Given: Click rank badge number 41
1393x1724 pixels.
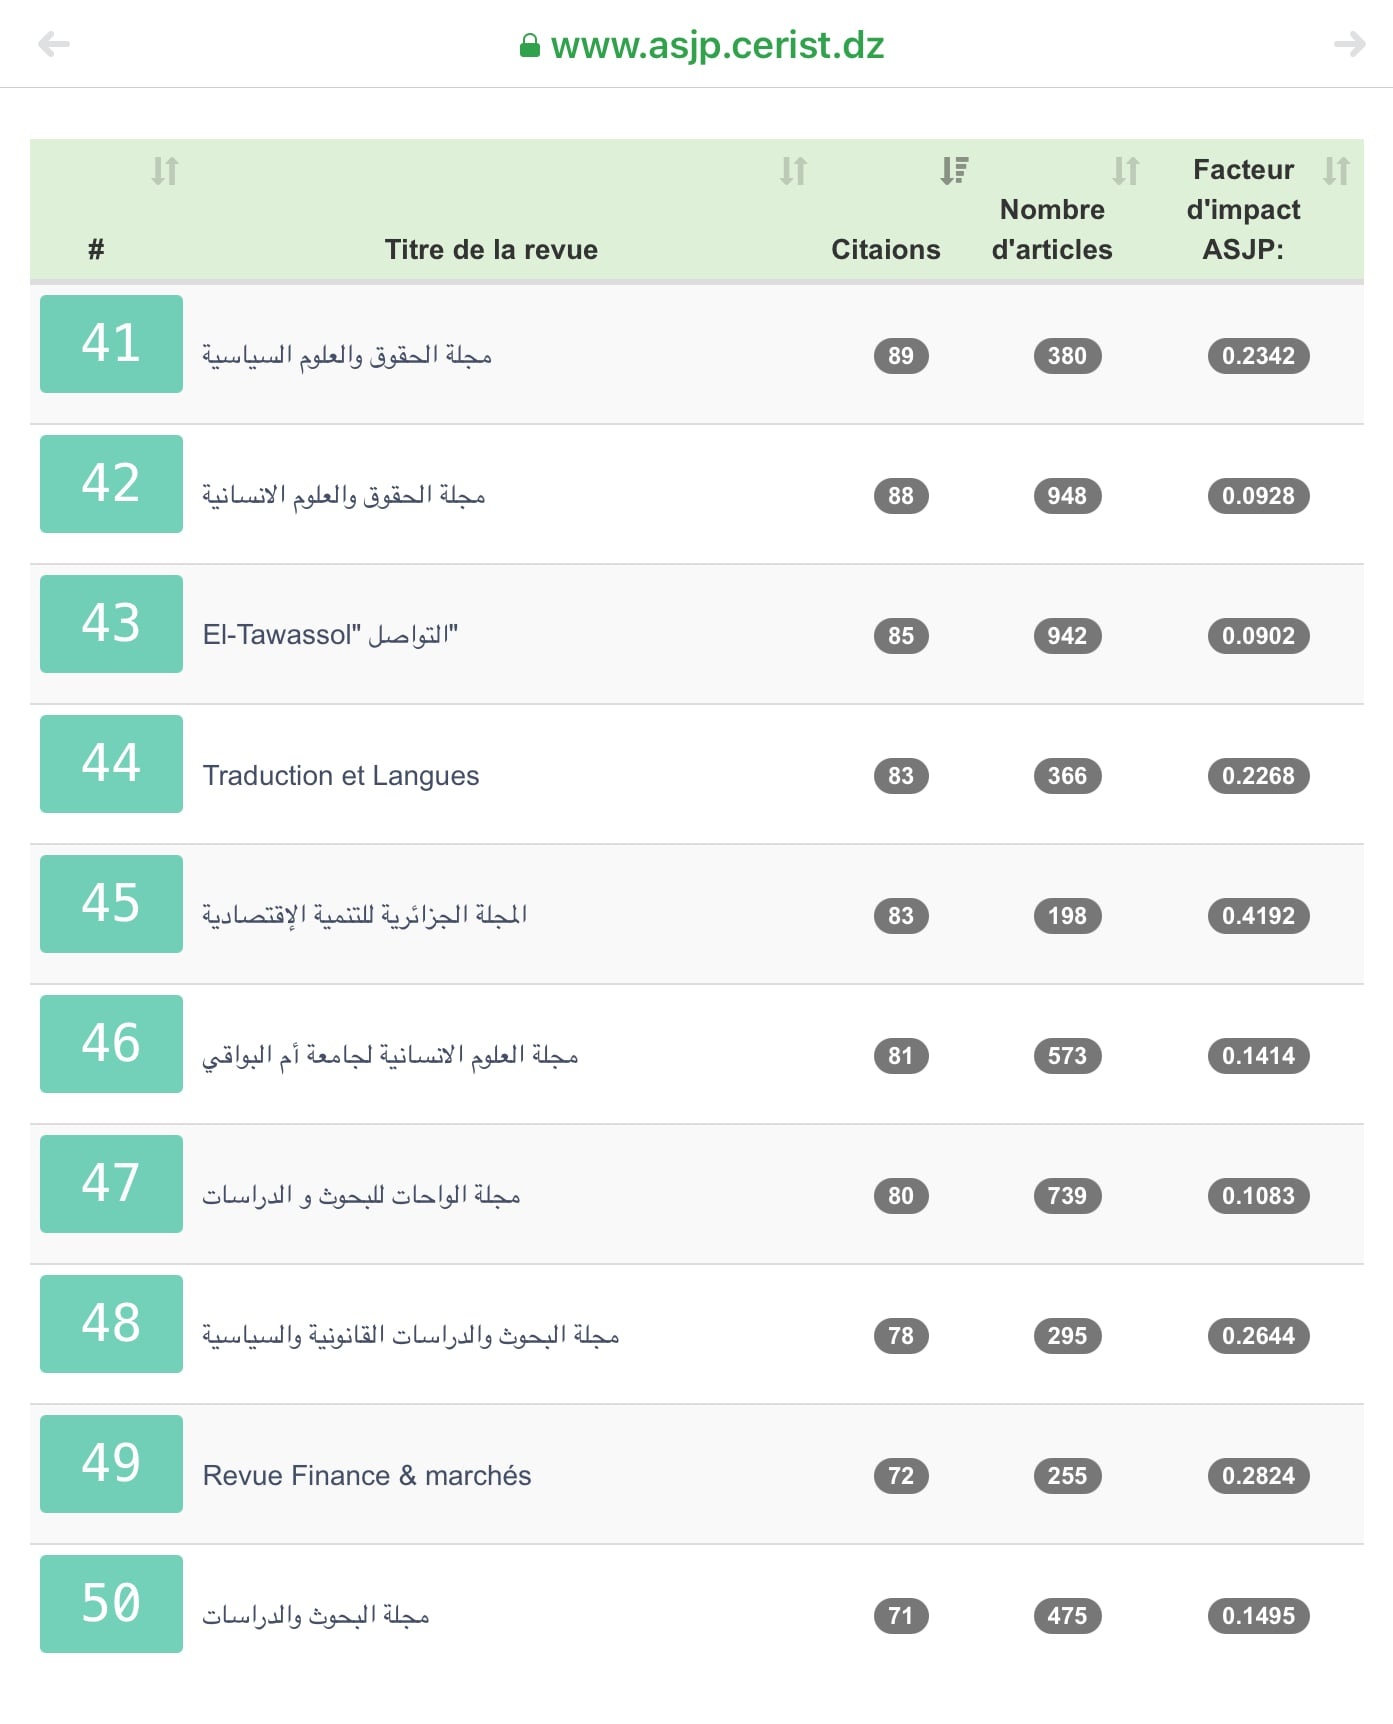Looking at the screenshot, I should pyautogui.click(x=111, y=344).
